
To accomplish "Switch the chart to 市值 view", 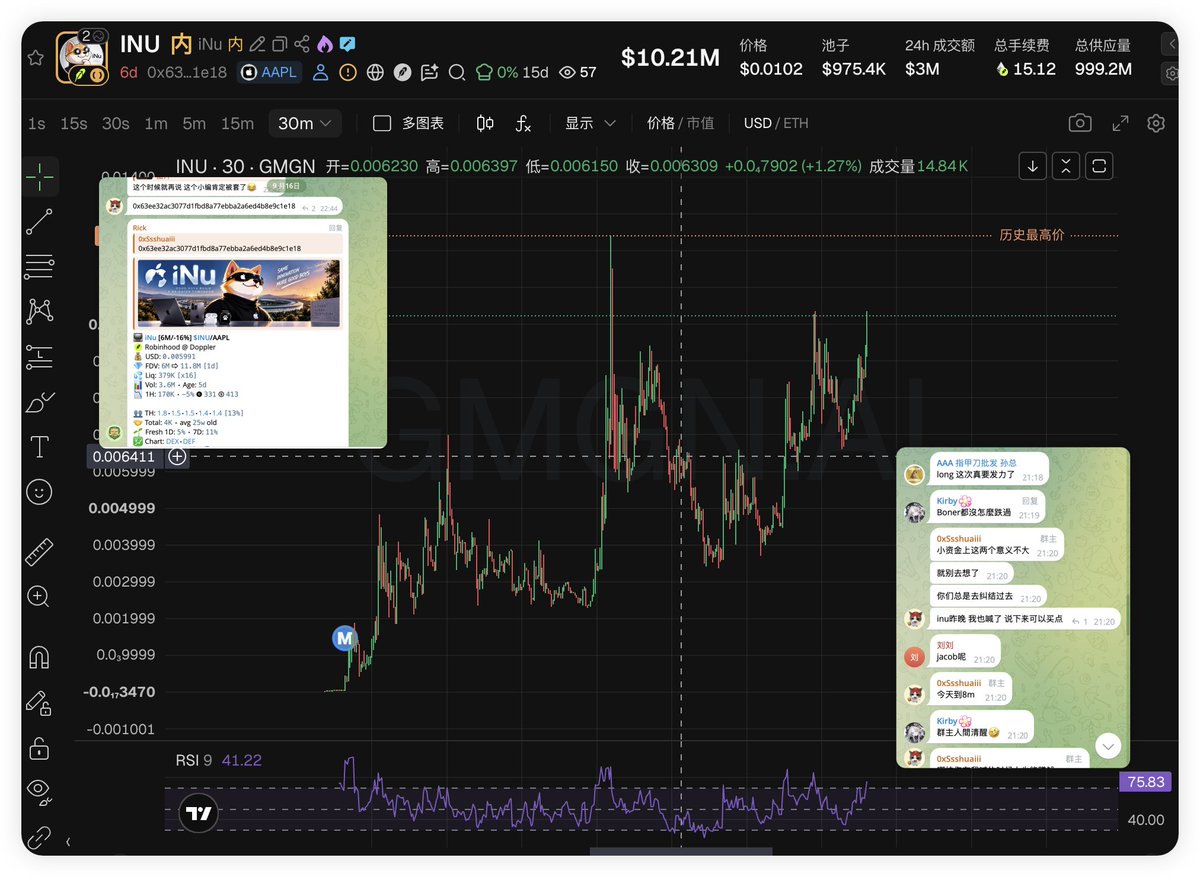I will tap(700, 123).
